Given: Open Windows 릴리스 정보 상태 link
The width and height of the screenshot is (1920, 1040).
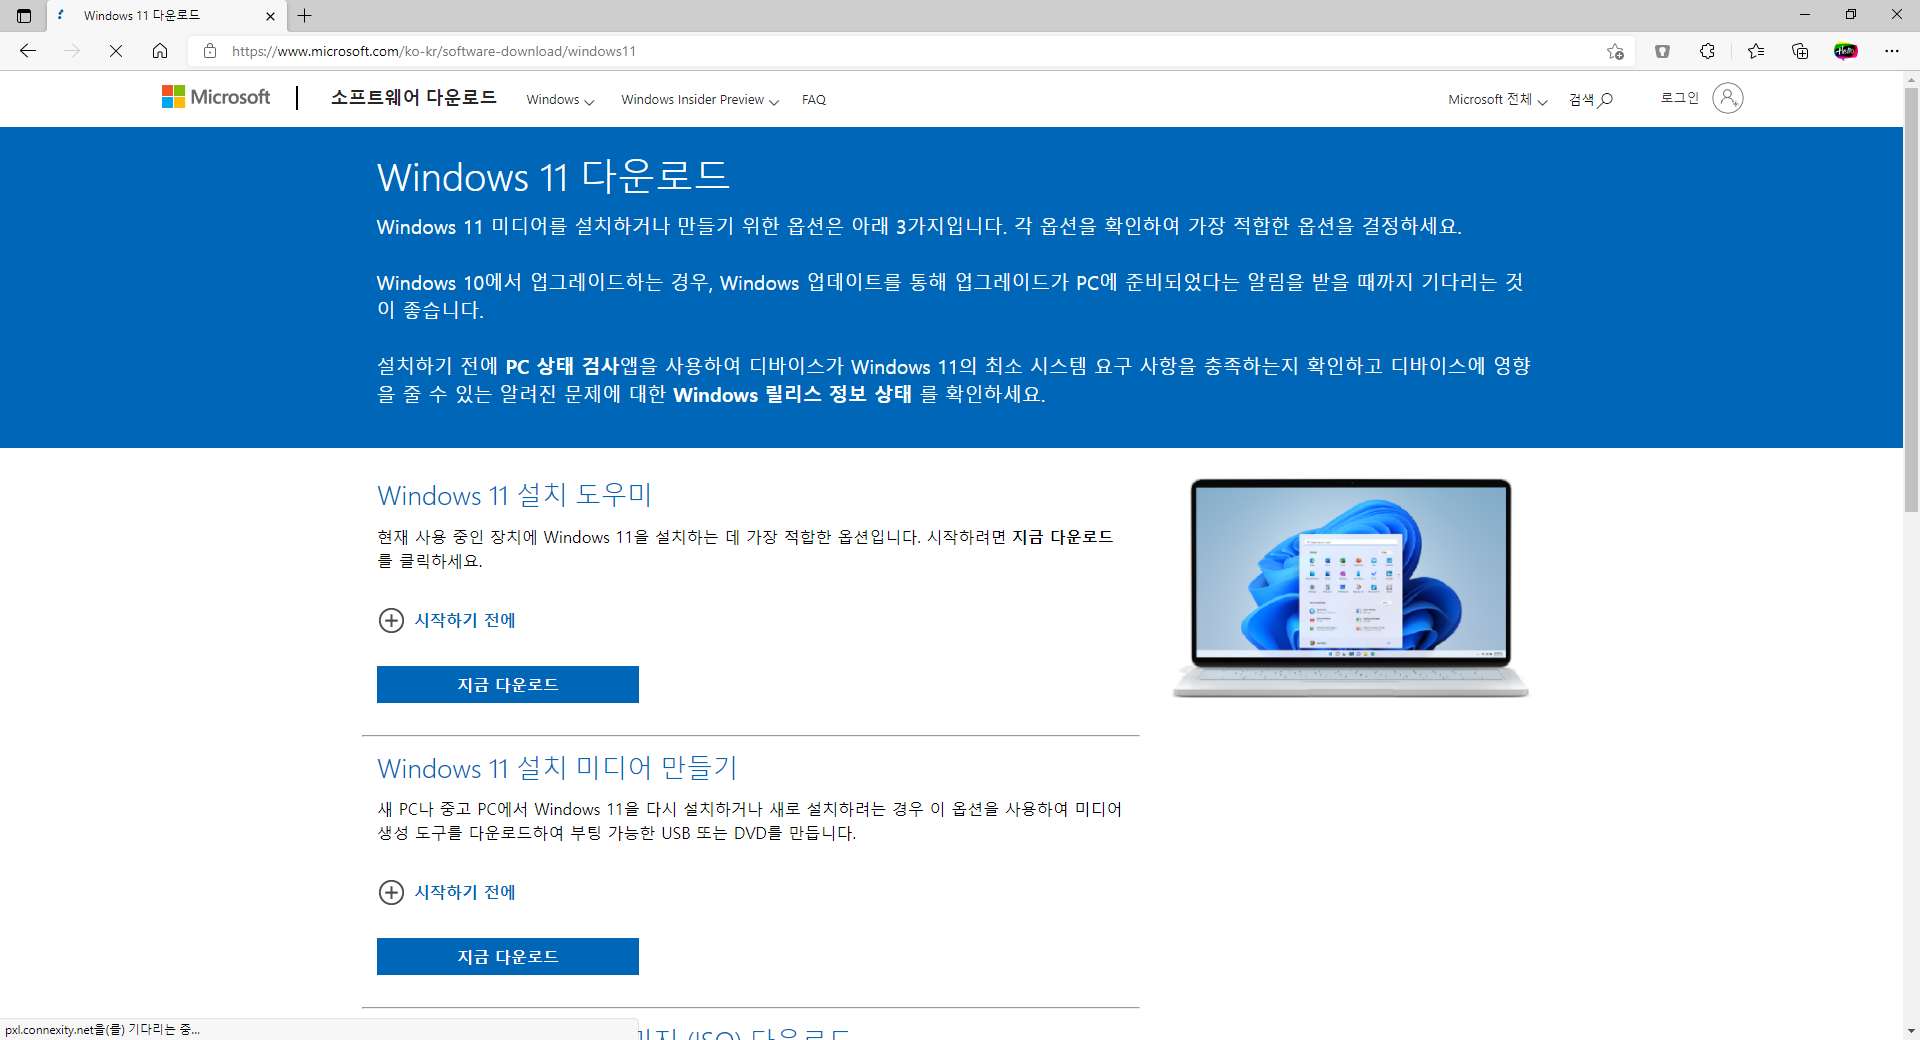Looking at the screenshot, I should [x=792, y=394].
